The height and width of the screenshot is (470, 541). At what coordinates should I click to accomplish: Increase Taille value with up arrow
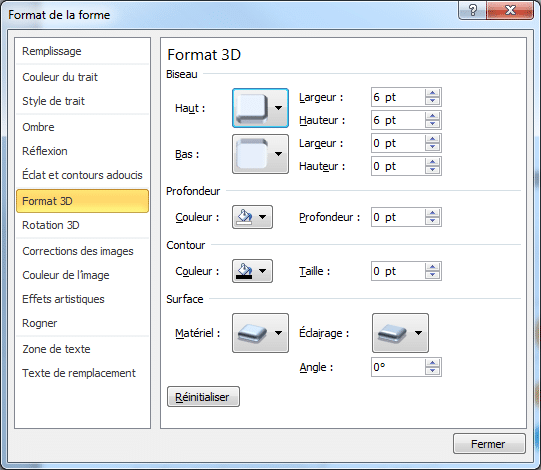432,267
